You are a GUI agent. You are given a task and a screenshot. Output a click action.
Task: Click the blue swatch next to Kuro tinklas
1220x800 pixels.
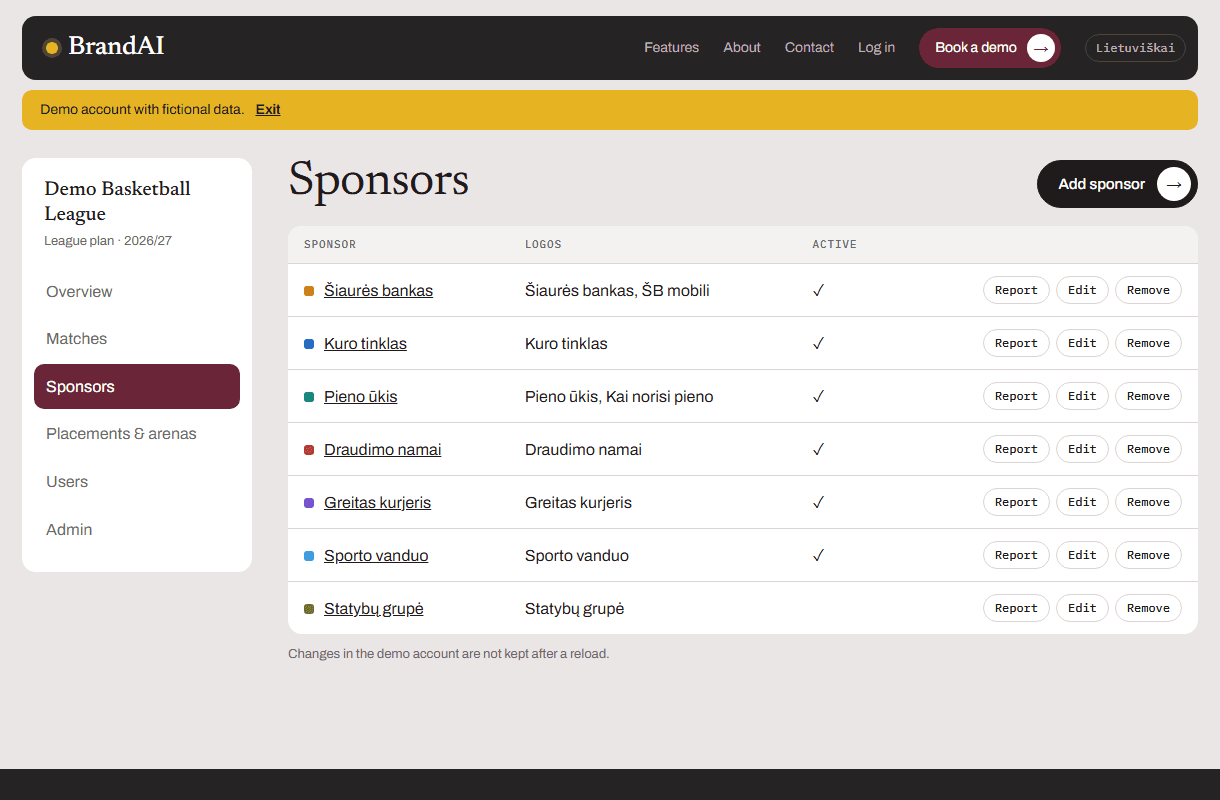309,344
